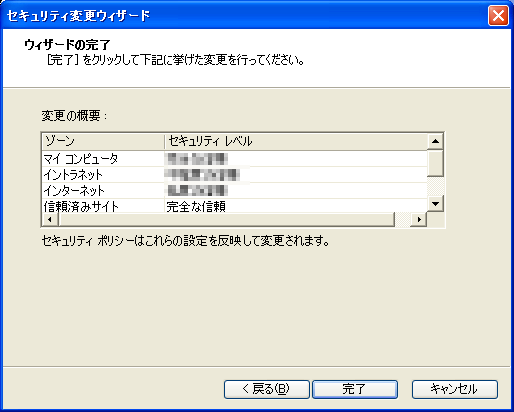This screenshot has width=514, height=412.
Task: Click the セキュリティ レベル column header
Action: pyautogui.click(x=296, y=141)
